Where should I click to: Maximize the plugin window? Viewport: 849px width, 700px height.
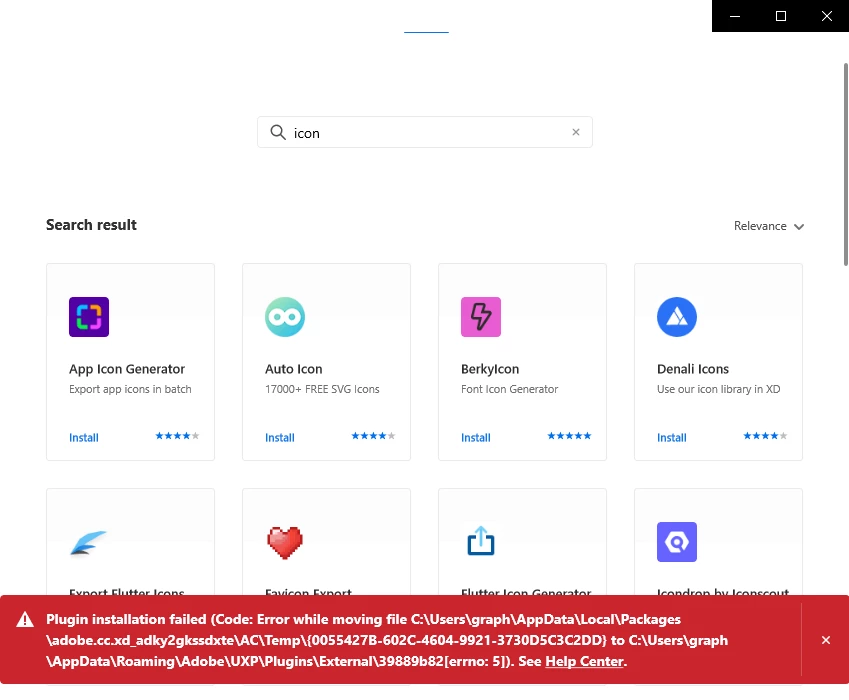(x=781, y=16)
